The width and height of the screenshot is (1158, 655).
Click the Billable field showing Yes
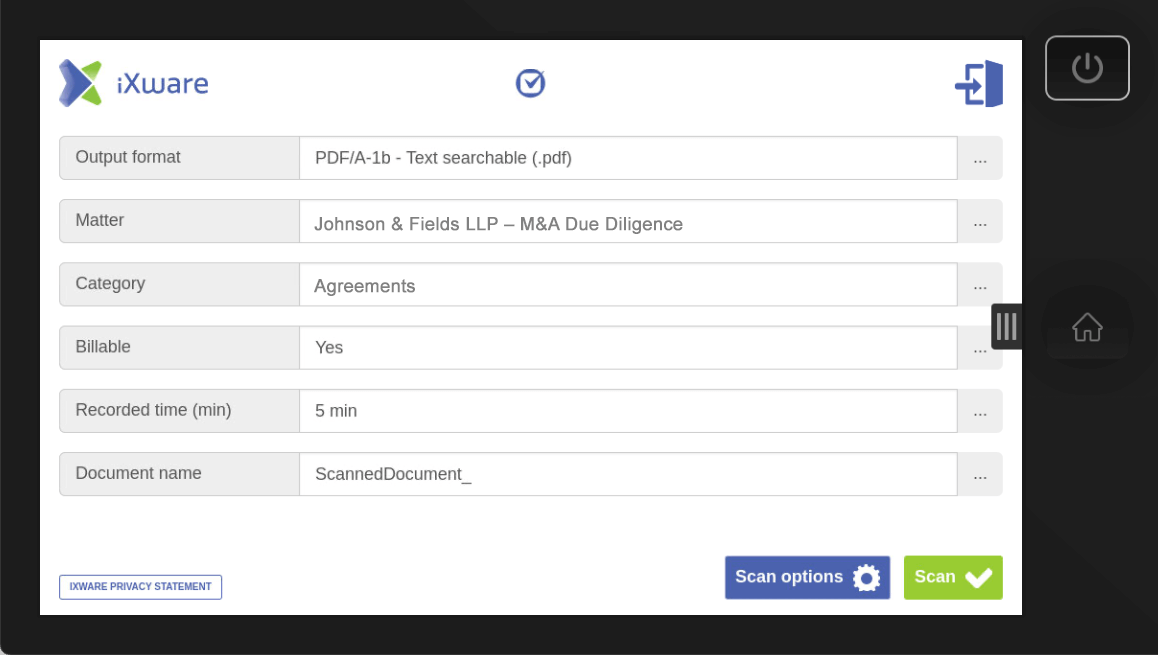628,348
